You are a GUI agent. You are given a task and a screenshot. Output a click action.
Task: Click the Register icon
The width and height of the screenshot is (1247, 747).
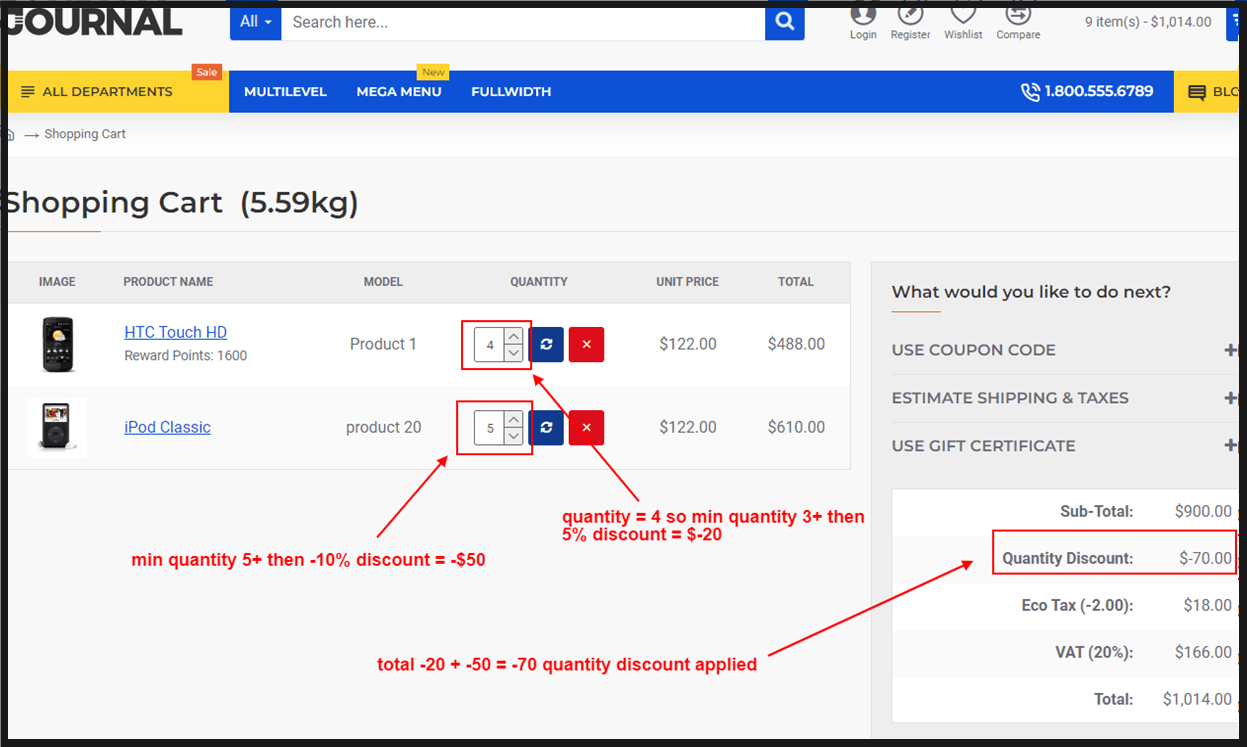pos(909,17)
